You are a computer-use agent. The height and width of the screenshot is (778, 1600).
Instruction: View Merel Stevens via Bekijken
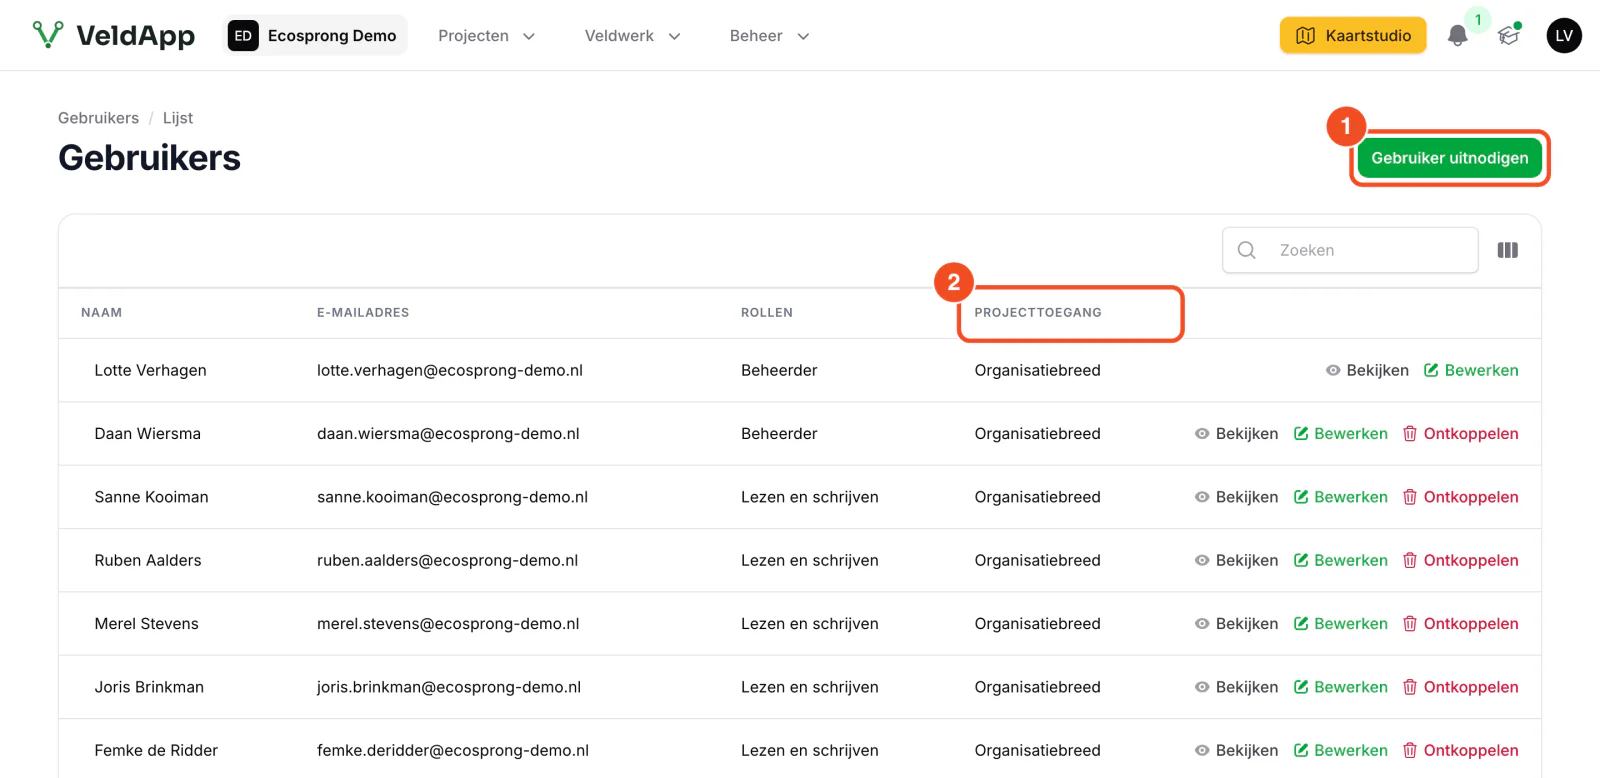[1236, 624]
